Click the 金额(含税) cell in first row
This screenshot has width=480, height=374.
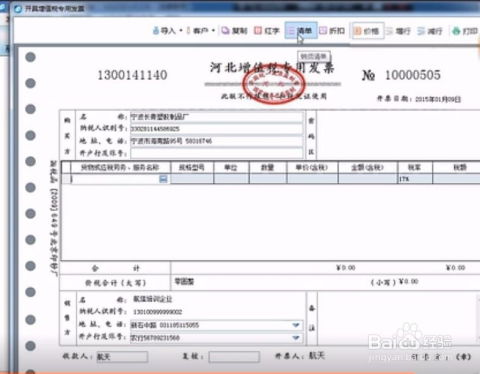[x=368, y=179]
